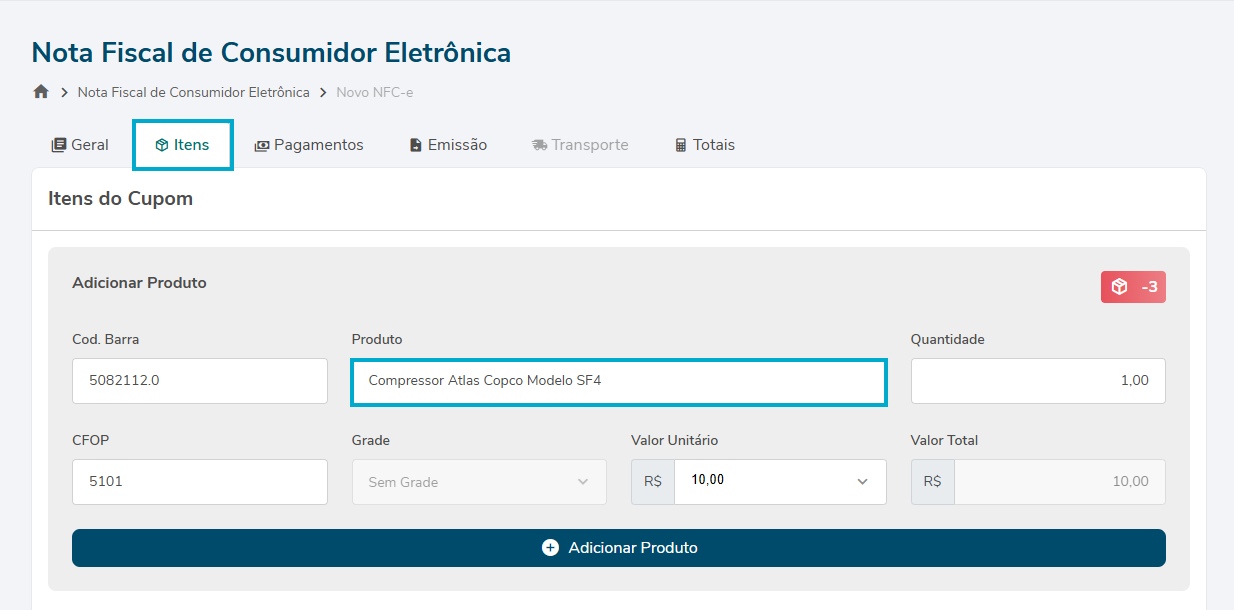Screen dimensions: 1234x610
Task: Click the Valor Total field
Action: pos(1058,482)
